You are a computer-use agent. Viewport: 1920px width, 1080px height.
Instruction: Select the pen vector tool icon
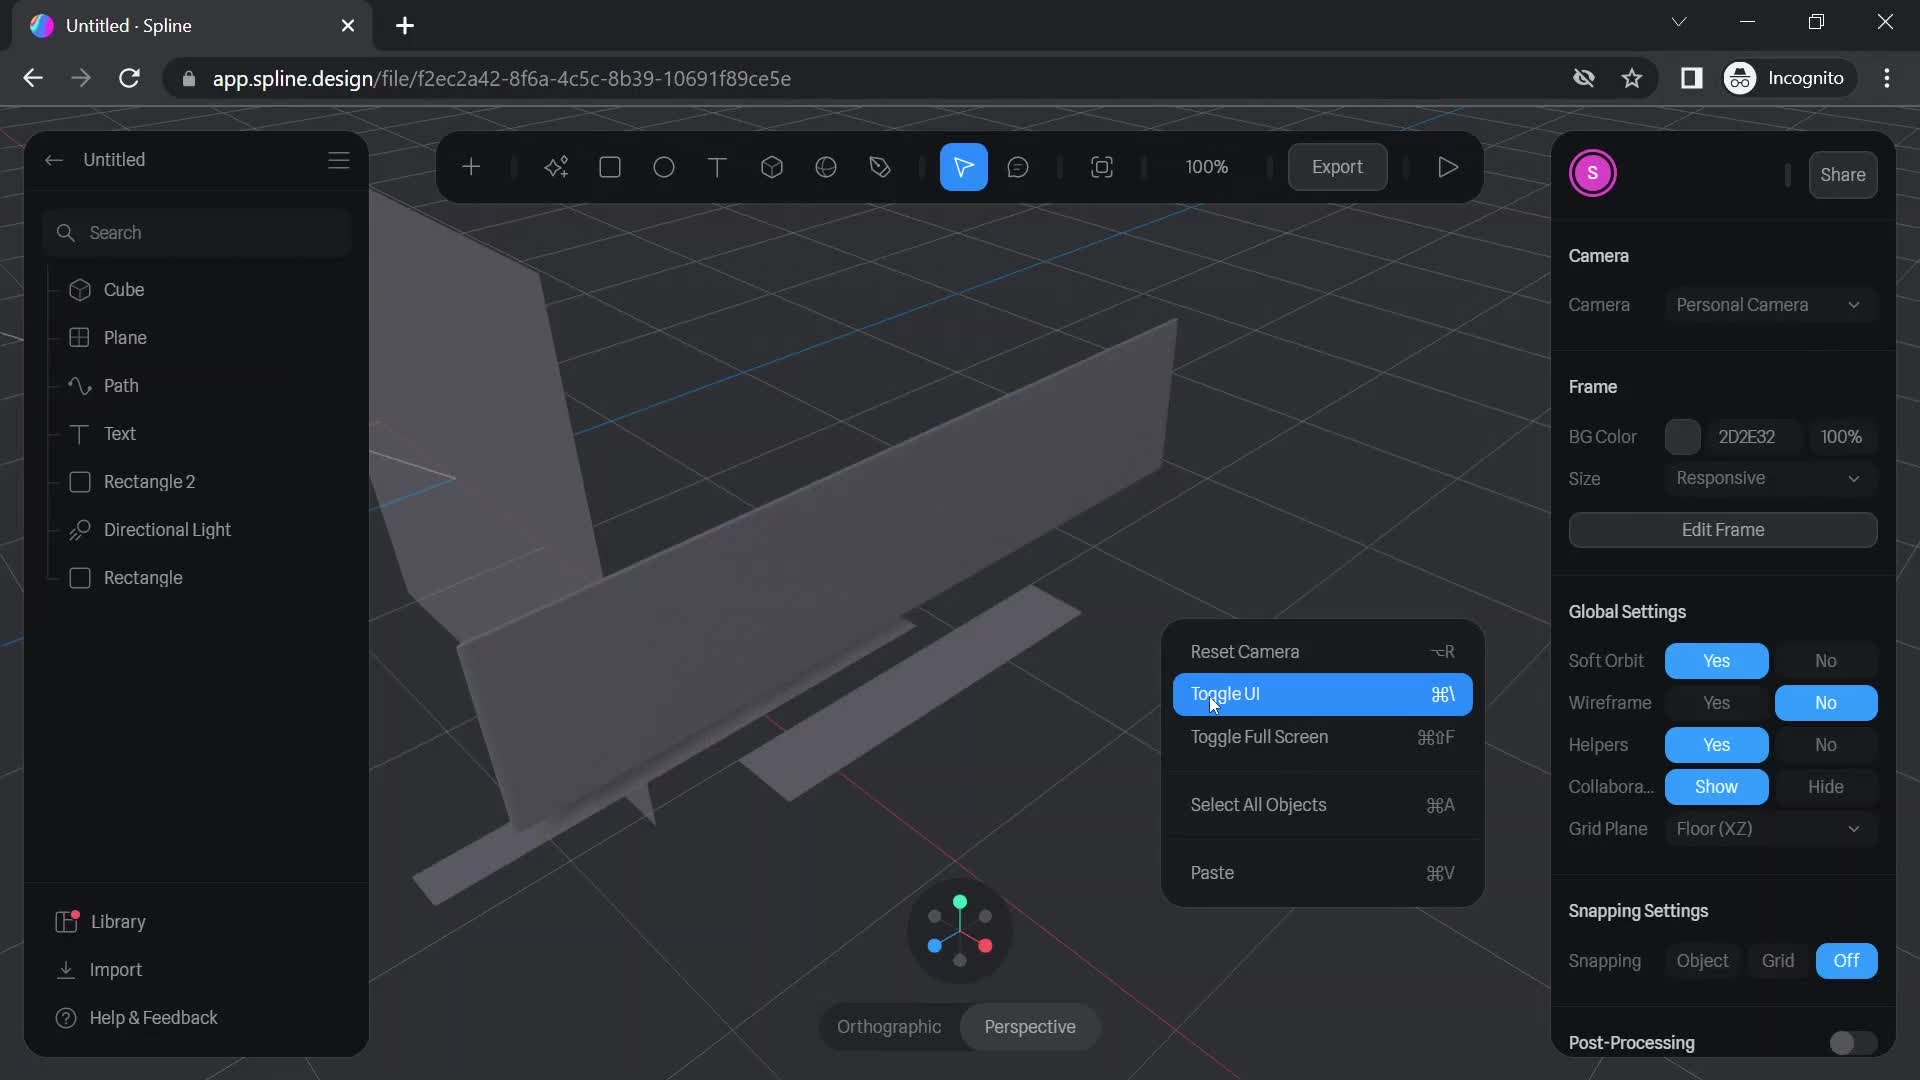click(880, 167)
